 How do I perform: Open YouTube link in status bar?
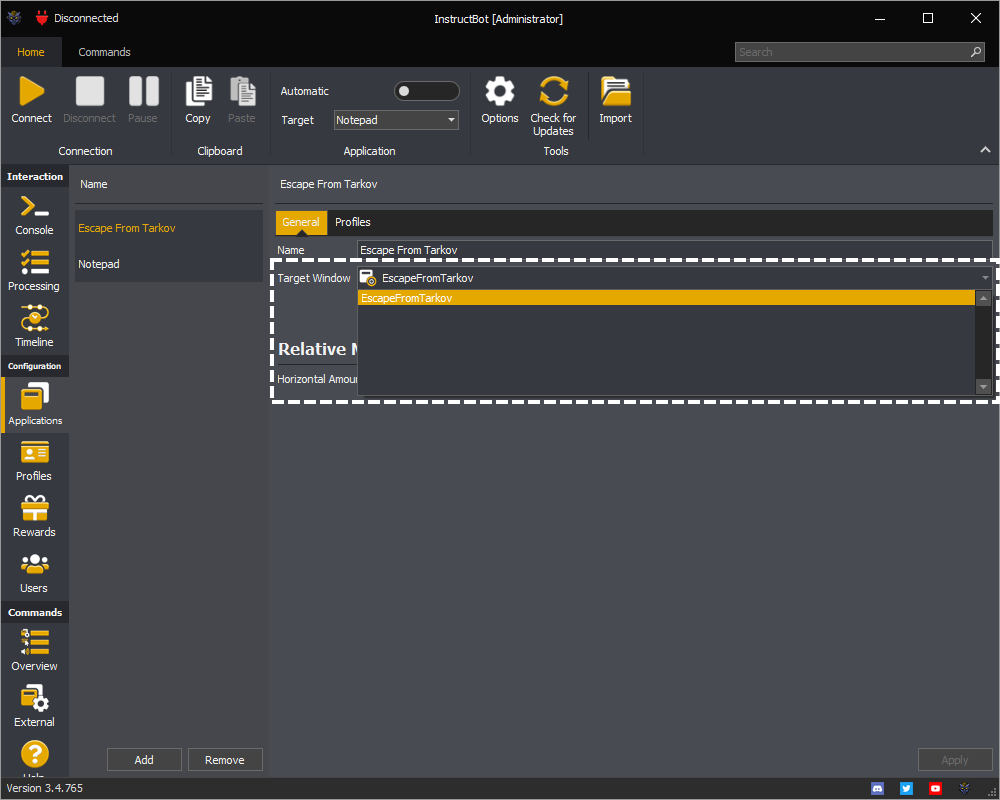click(x=935, y=789)
